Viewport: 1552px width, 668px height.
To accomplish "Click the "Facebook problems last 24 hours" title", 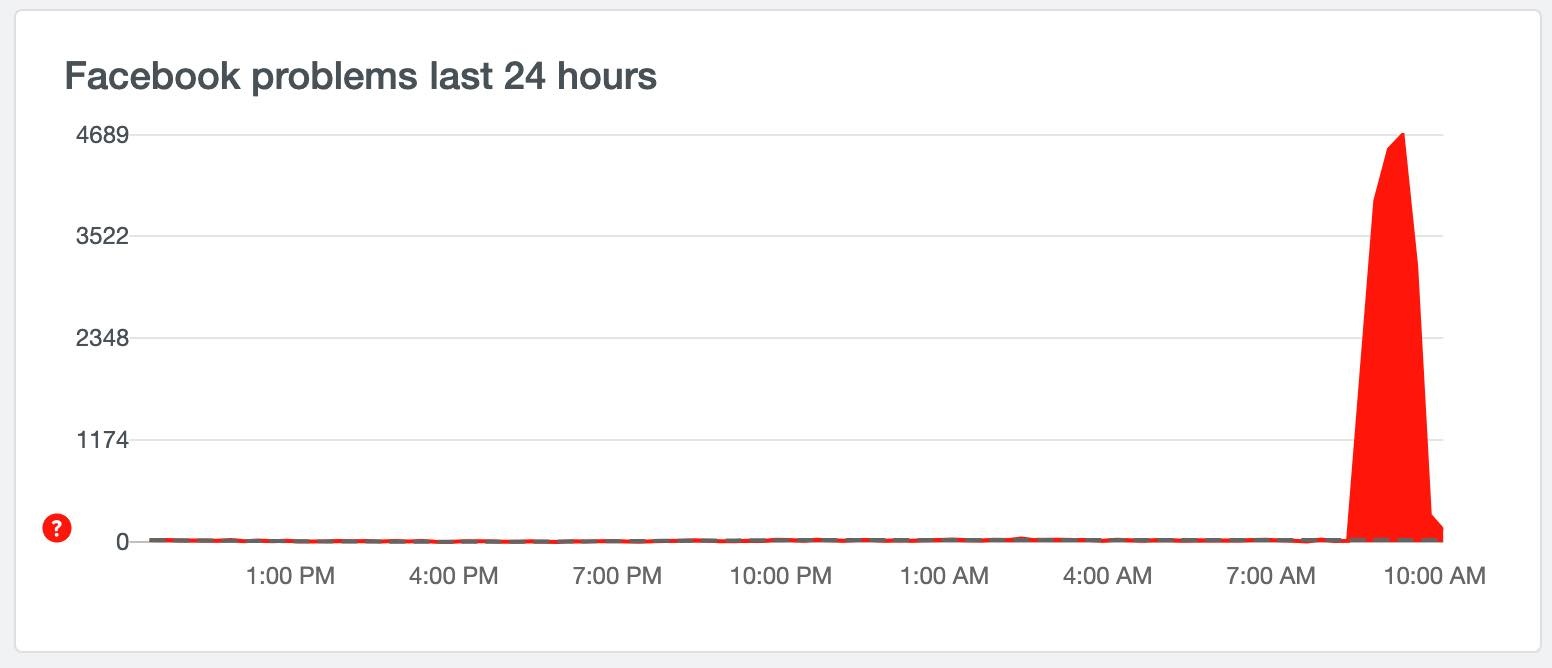I will click(360, 76).
